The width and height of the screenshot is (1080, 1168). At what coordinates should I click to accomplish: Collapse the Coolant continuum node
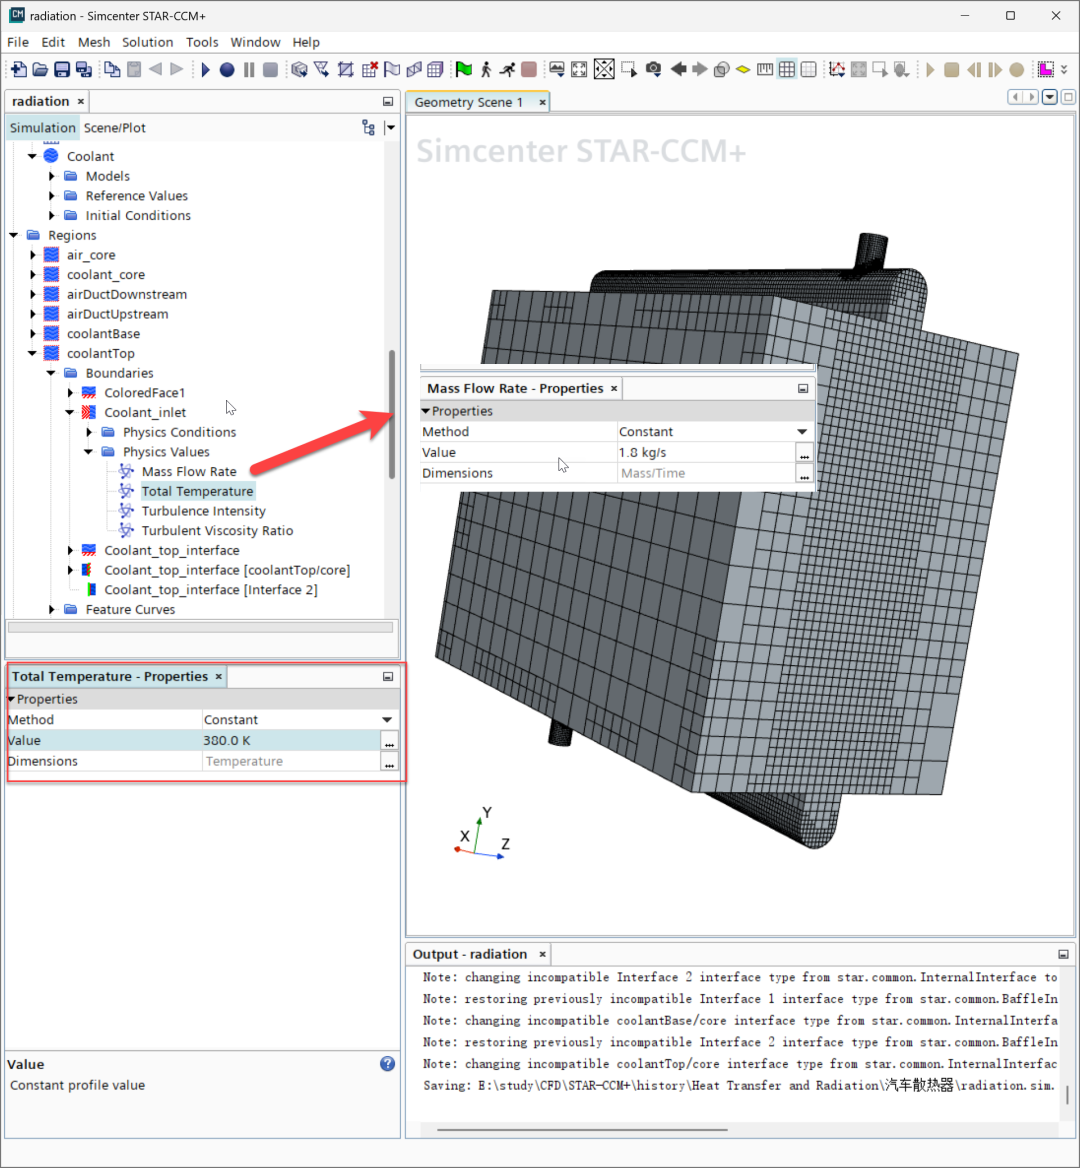click(x=32, y=156)
